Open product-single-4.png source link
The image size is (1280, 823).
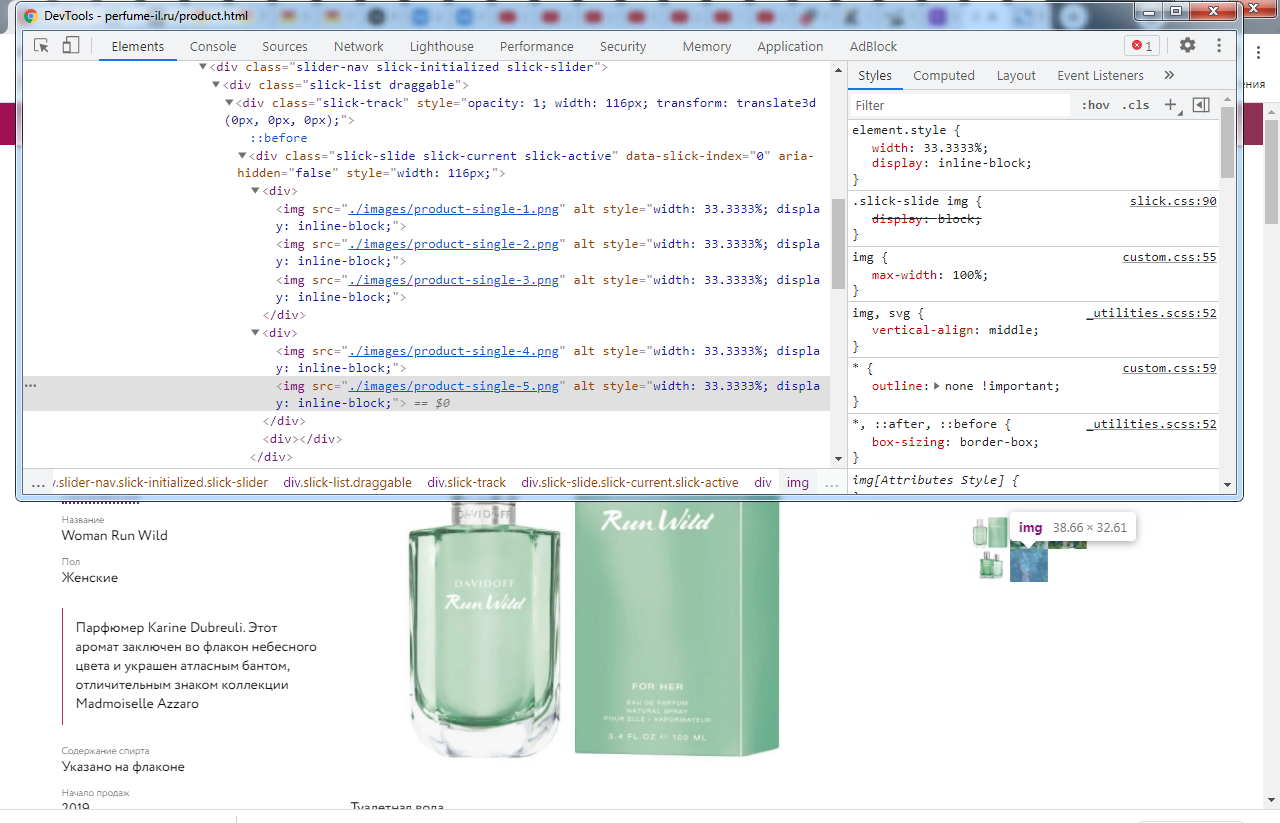coord(453,351)
